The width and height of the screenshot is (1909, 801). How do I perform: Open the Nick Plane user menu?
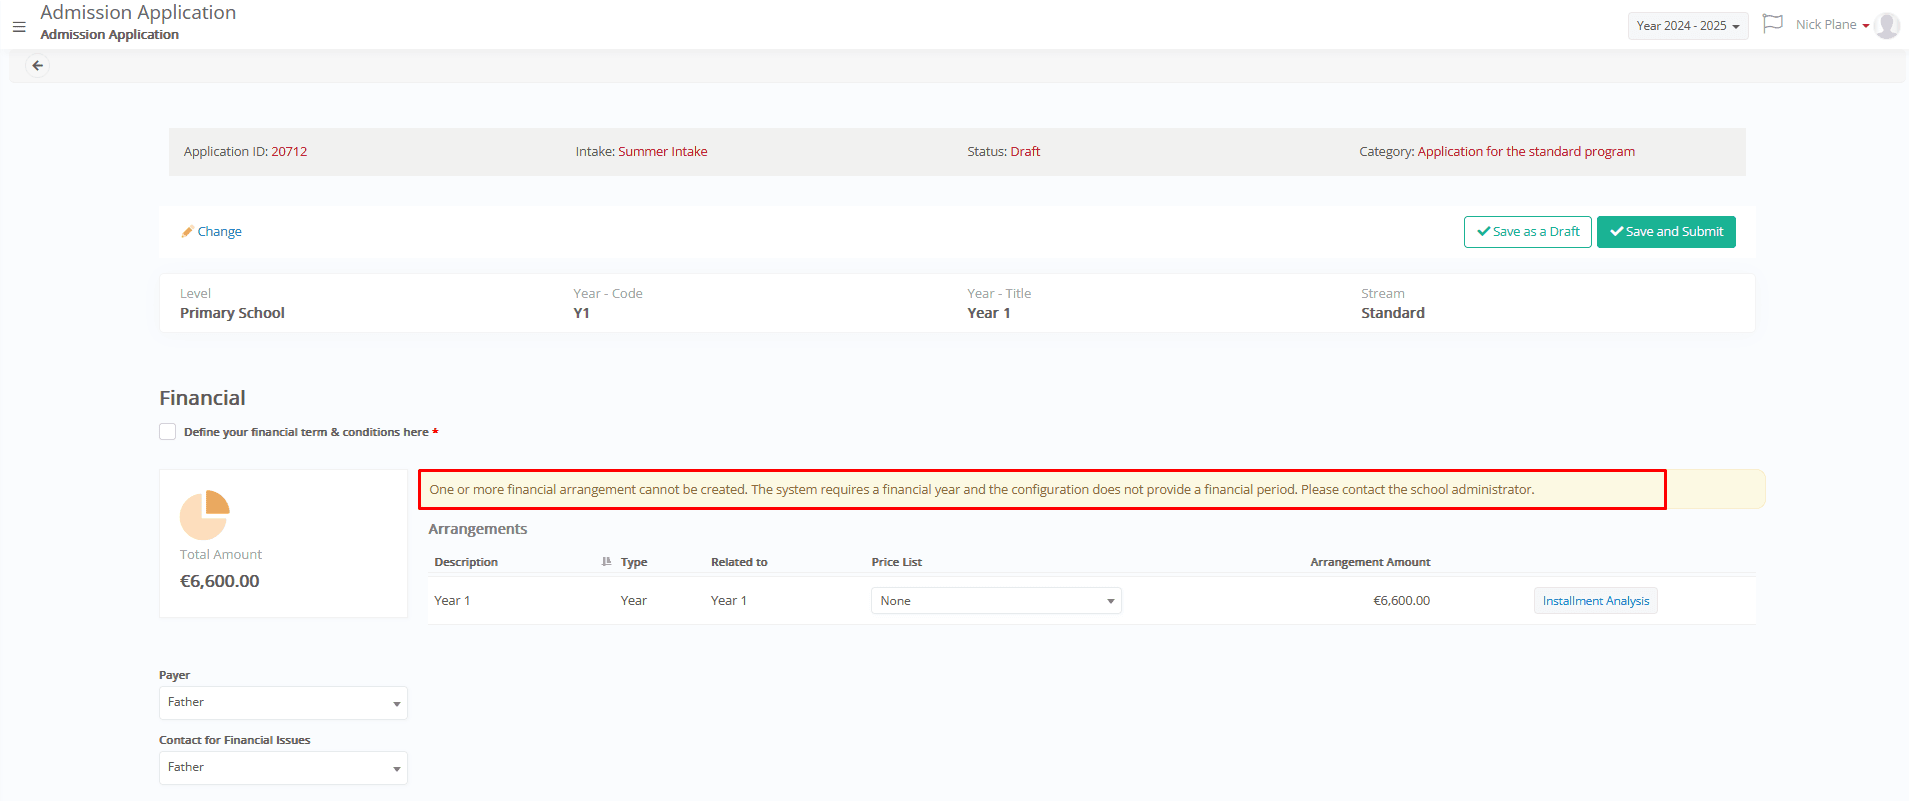coord(1832,25)
